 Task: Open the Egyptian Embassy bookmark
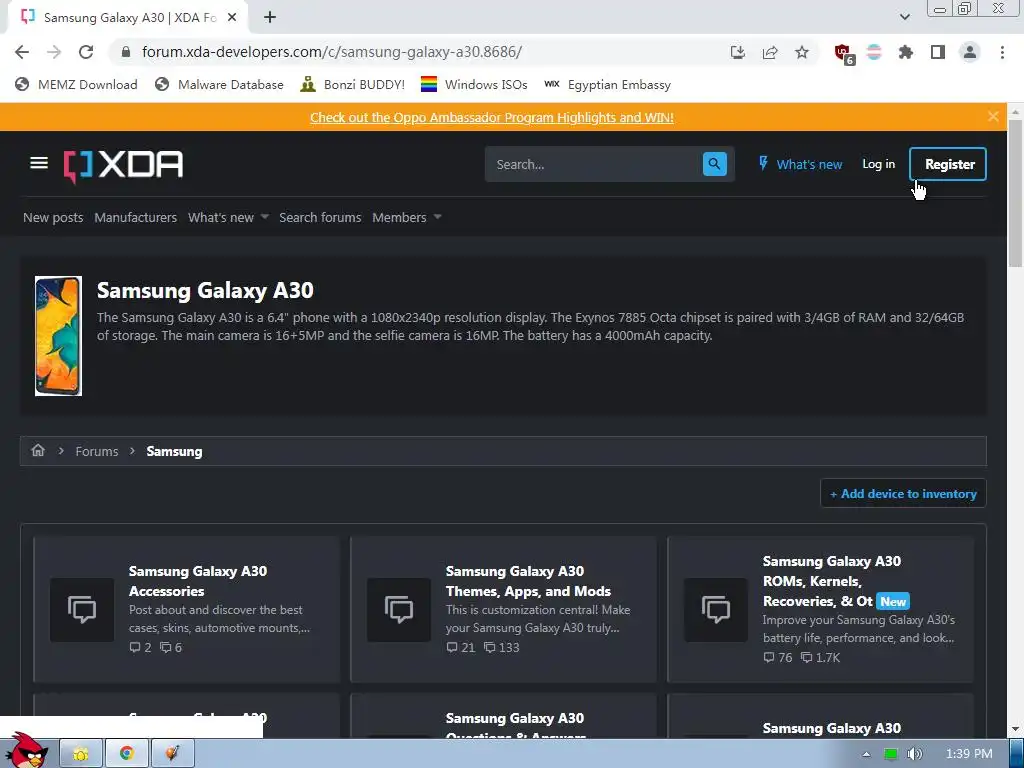(608, 84)
